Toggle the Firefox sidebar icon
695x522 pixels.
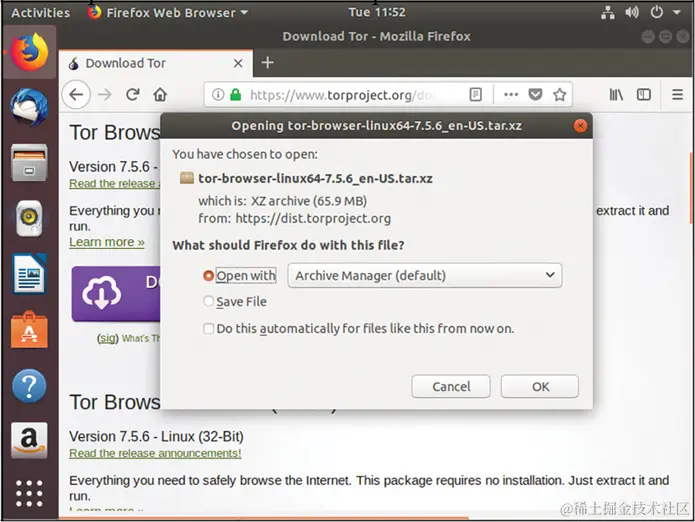[x=644, y=94]
